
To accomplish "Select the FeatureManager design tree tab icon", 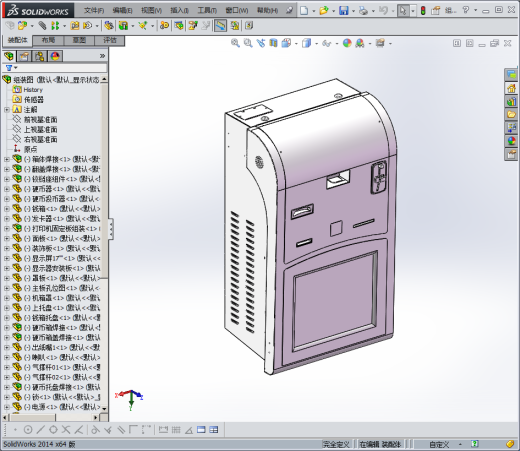I will click(9, 56).
